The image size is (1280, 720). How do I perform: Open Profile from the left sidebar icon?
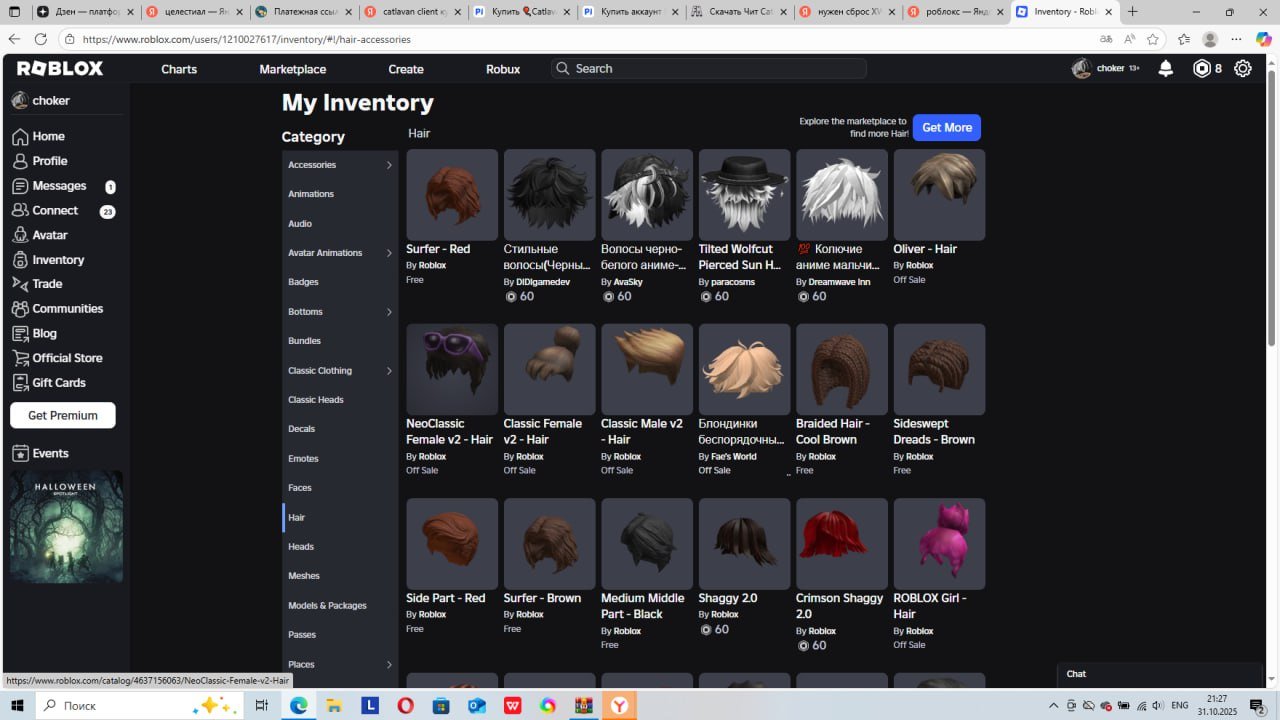(20, 161)
